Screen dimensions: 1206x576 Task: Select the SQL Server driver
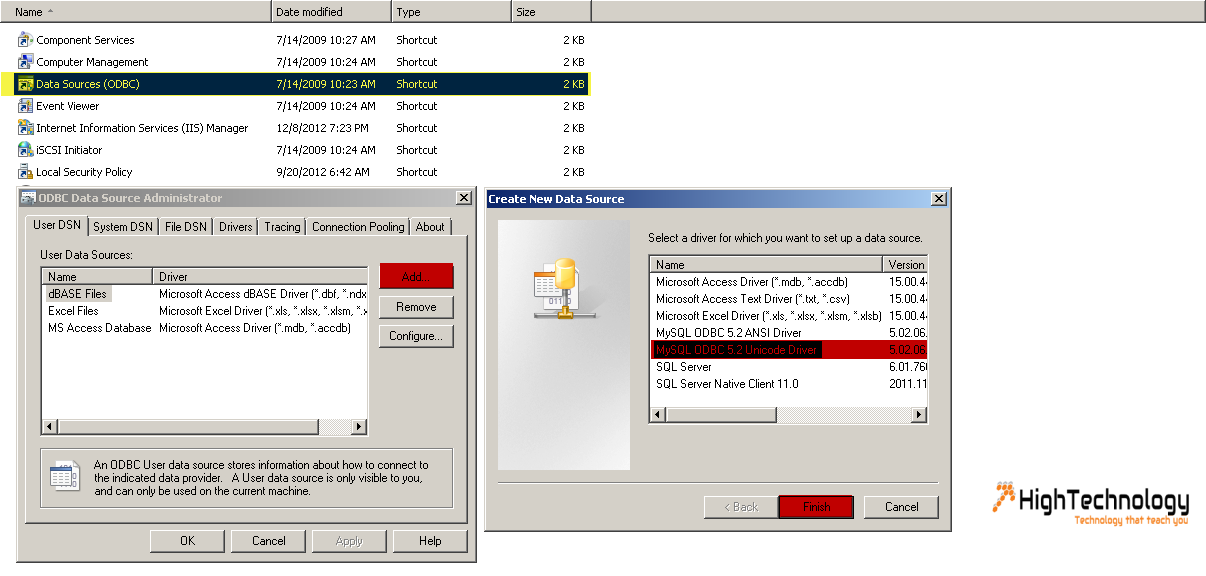684,367
